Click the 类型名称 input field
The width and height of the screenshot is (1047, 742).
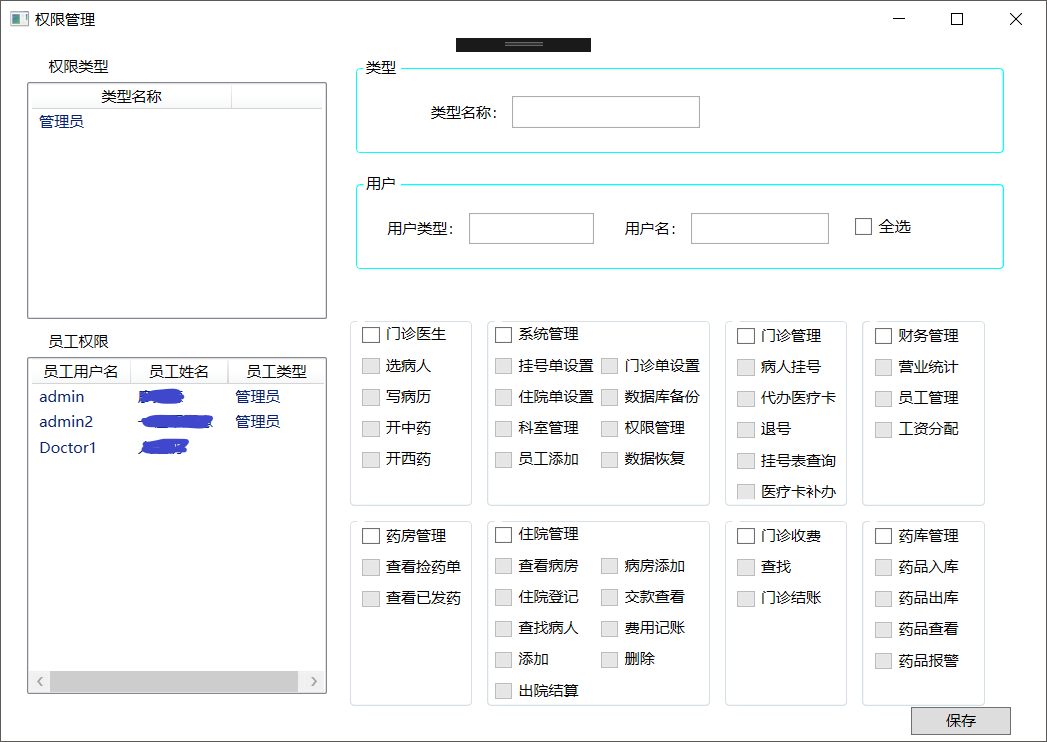pos(605,111)
